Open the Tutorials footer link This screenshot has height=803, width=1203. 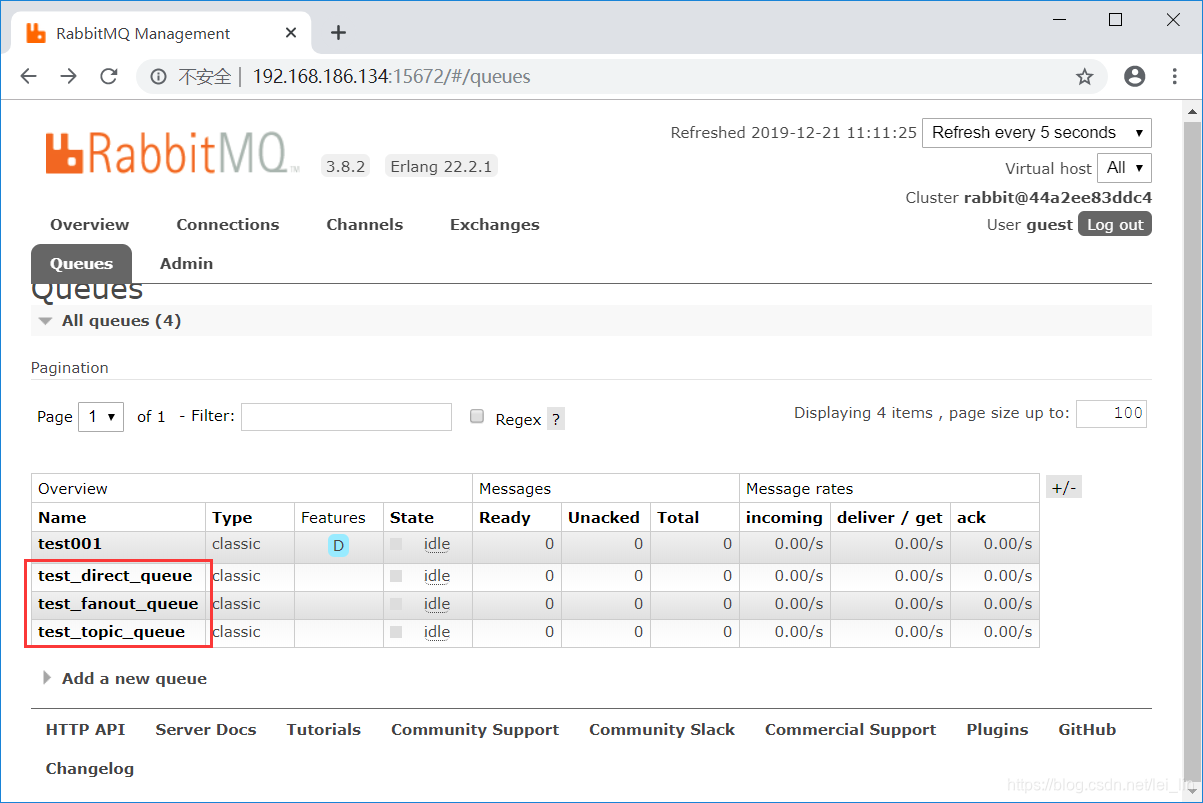point(324,730)
